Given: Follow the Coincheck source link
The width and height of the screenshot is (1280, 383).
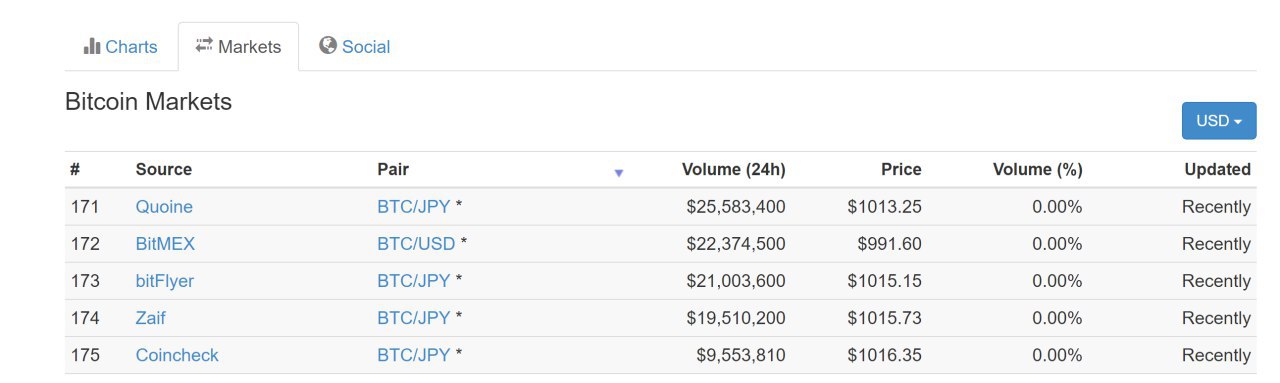Looking at the screenshot, I should click(x=177, y=355).
